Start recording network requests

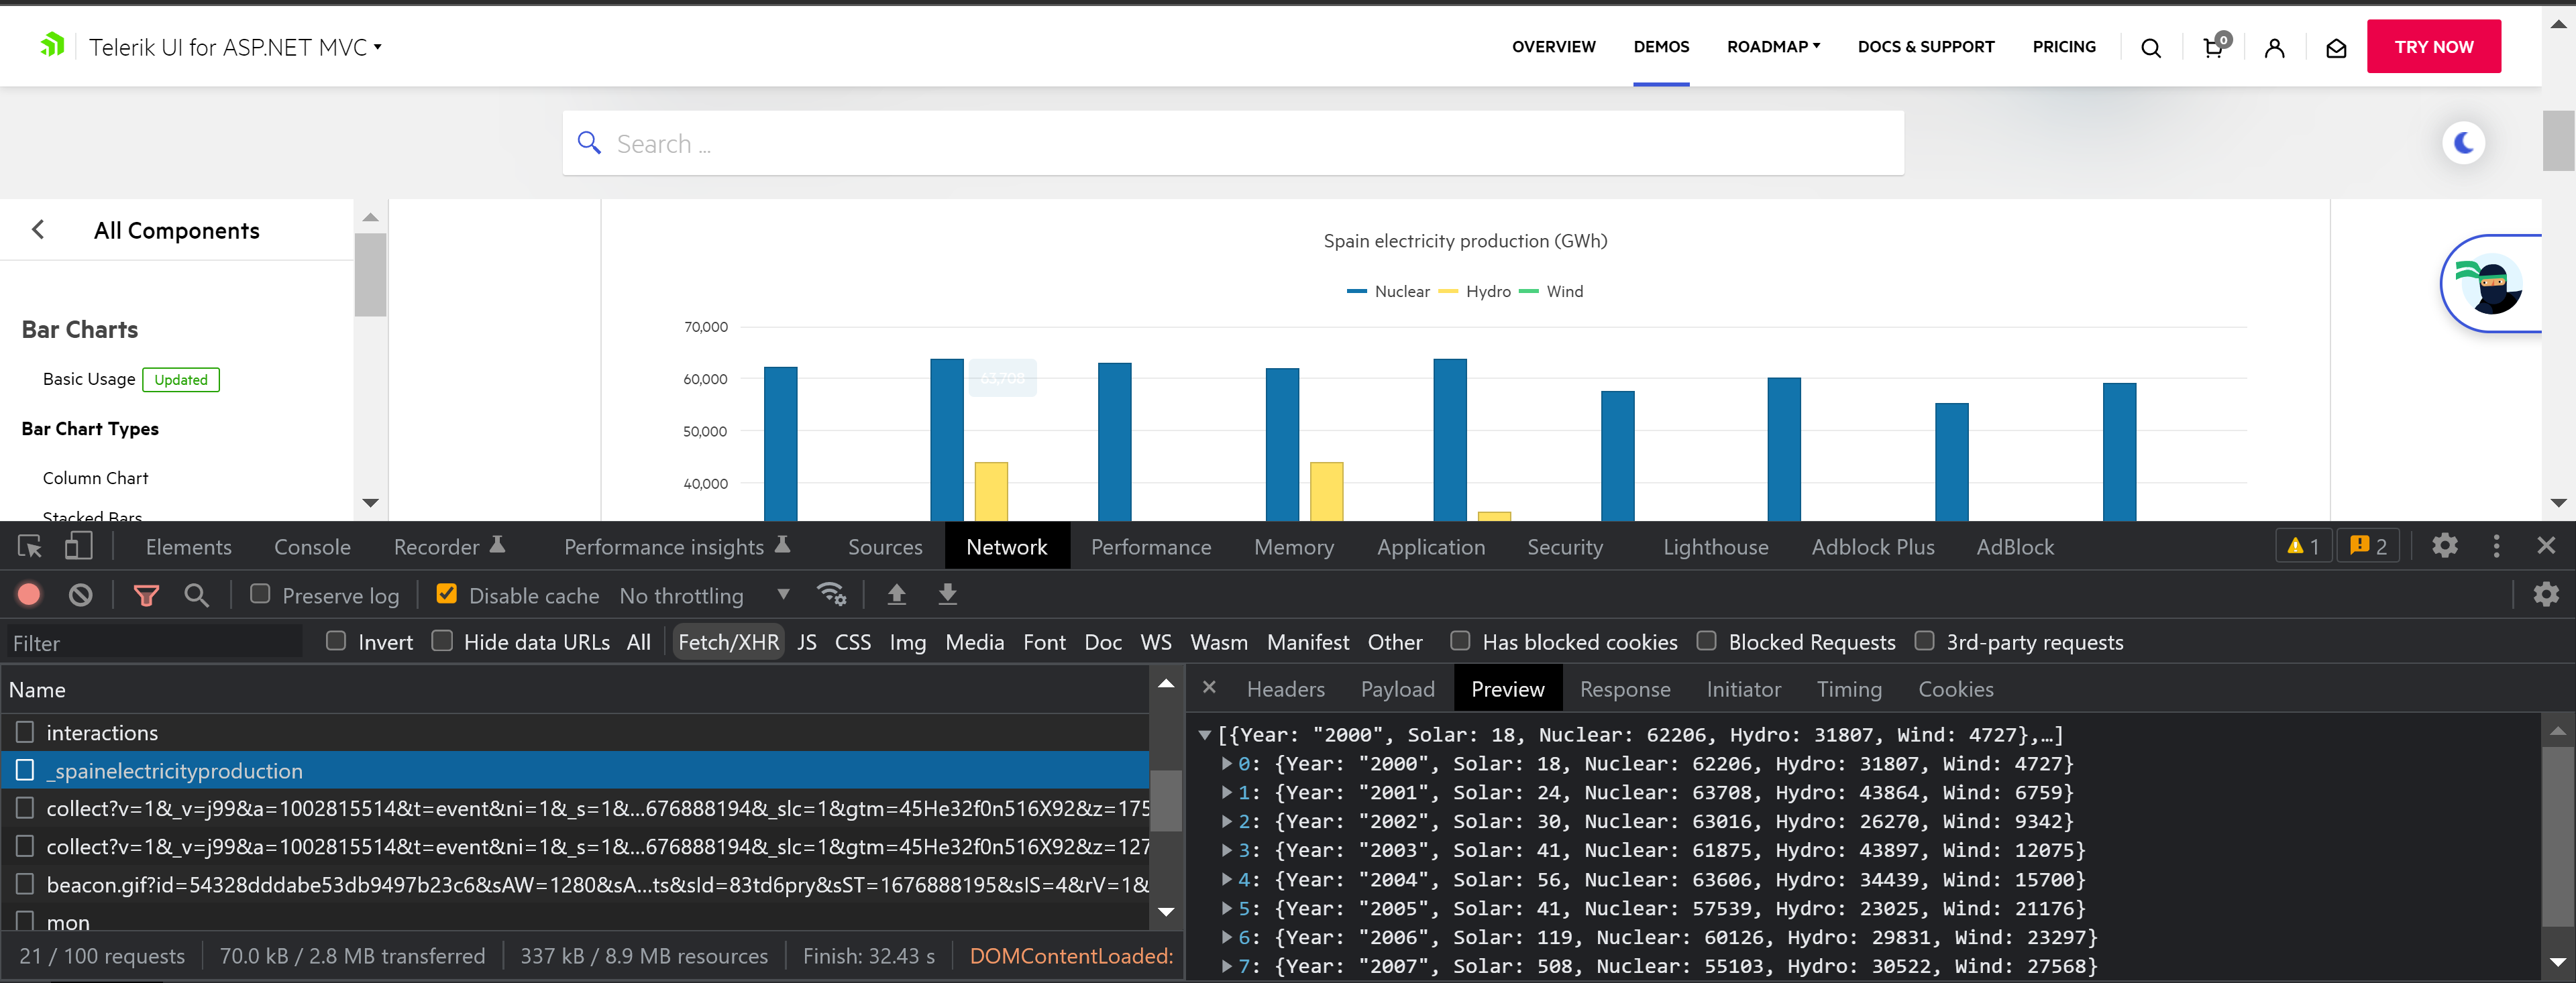(x=28, y=594)
